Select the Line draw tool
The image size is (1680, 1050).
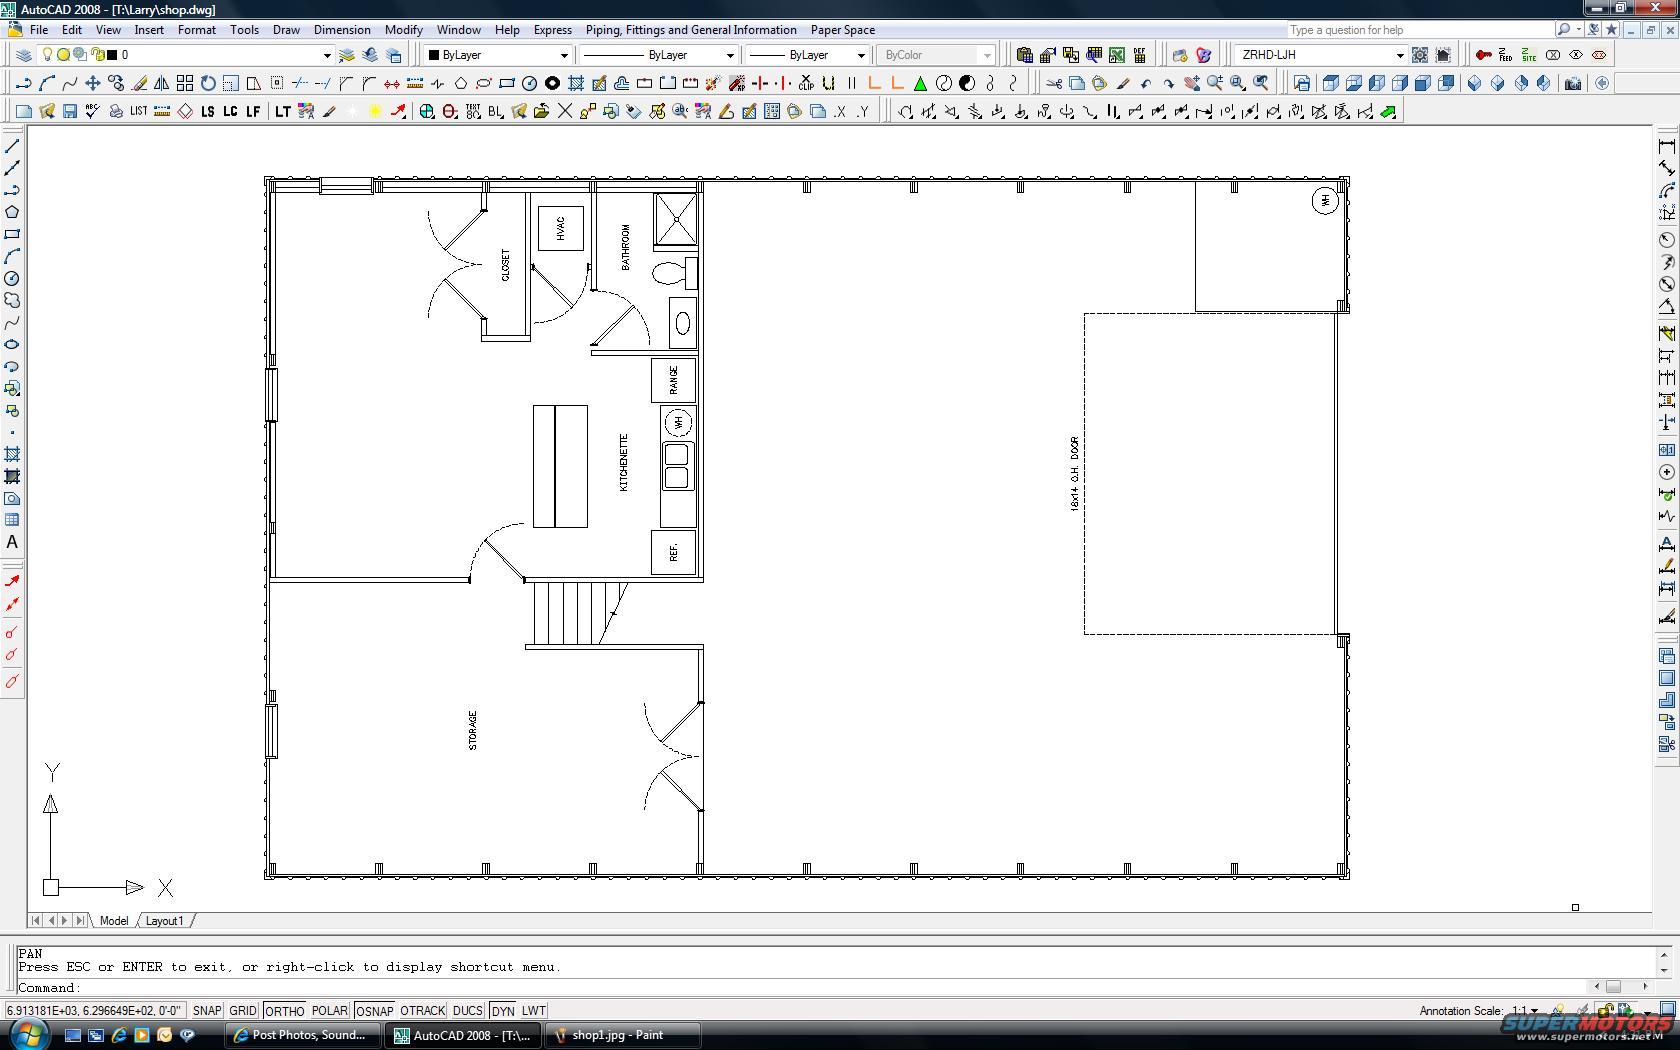click(x=13, y=146)
